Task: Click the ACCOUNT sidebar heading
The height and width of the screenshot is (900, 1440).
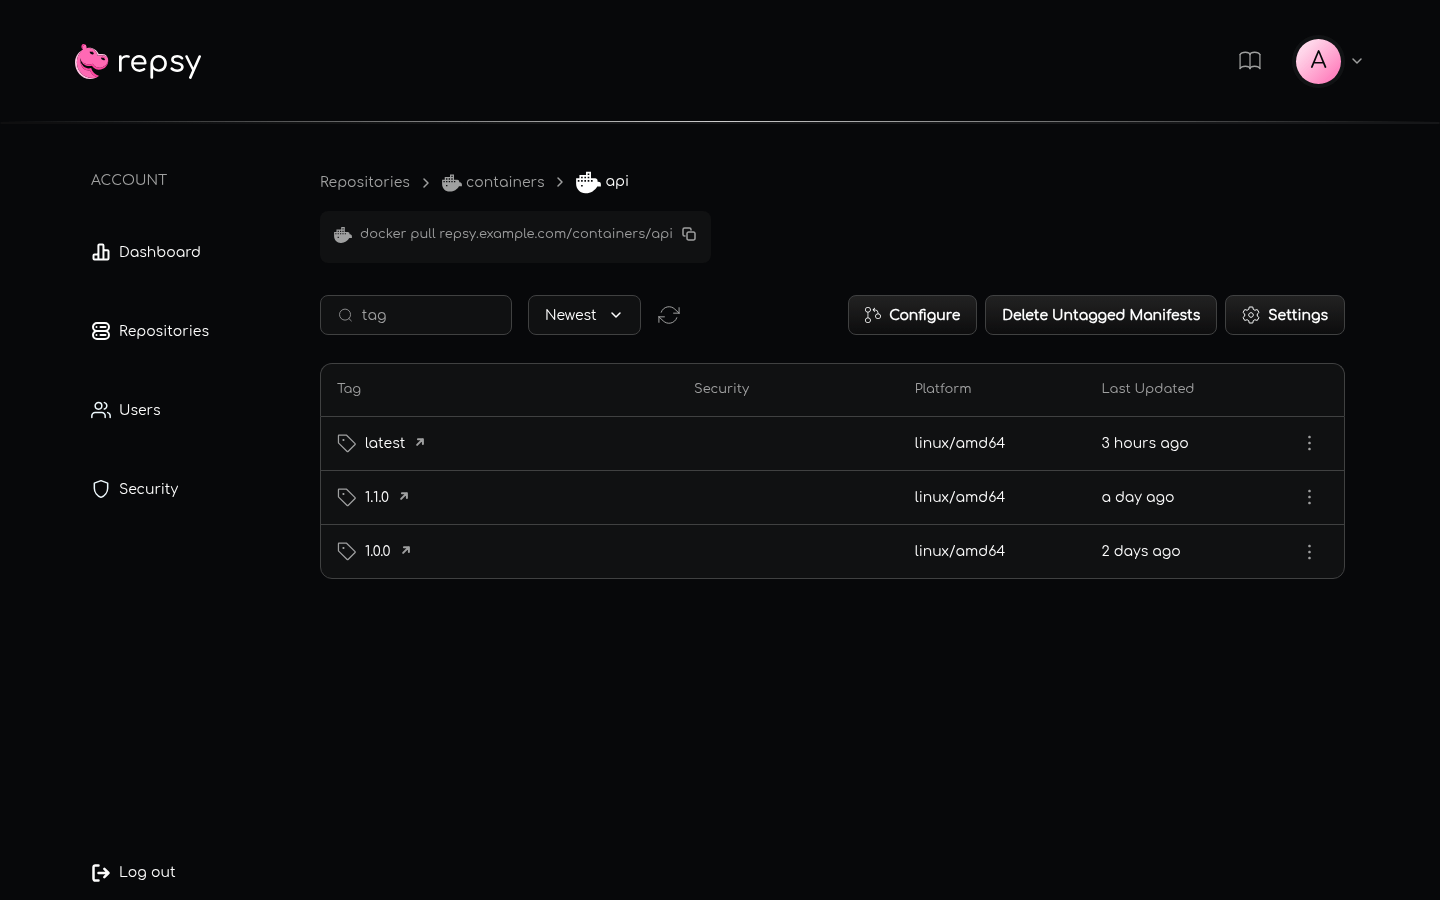Action: tap(129, 180)
